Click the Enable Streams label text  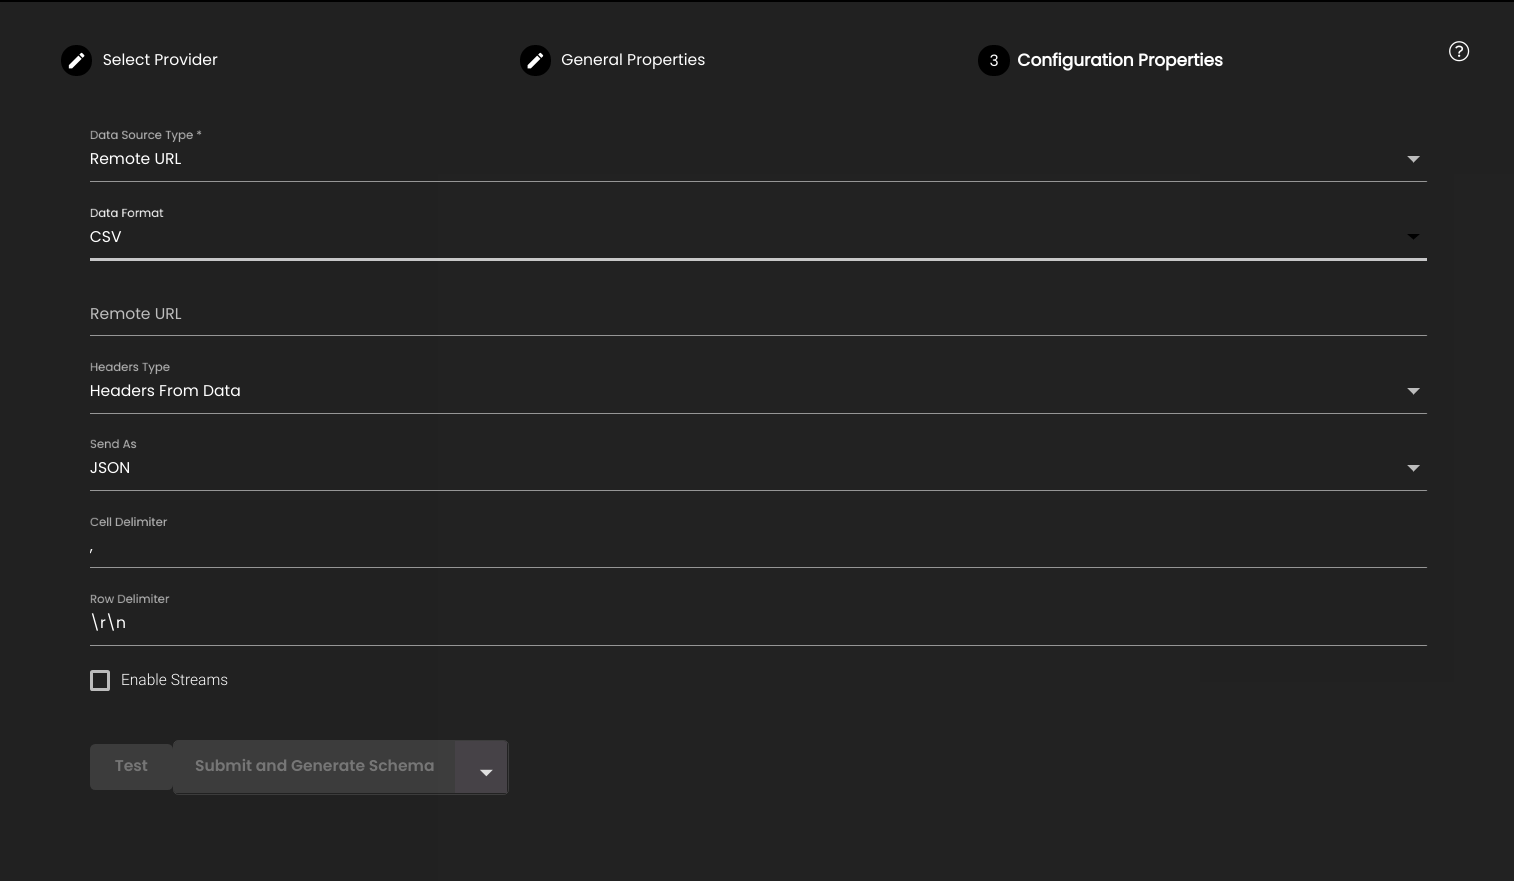point(174,680)
